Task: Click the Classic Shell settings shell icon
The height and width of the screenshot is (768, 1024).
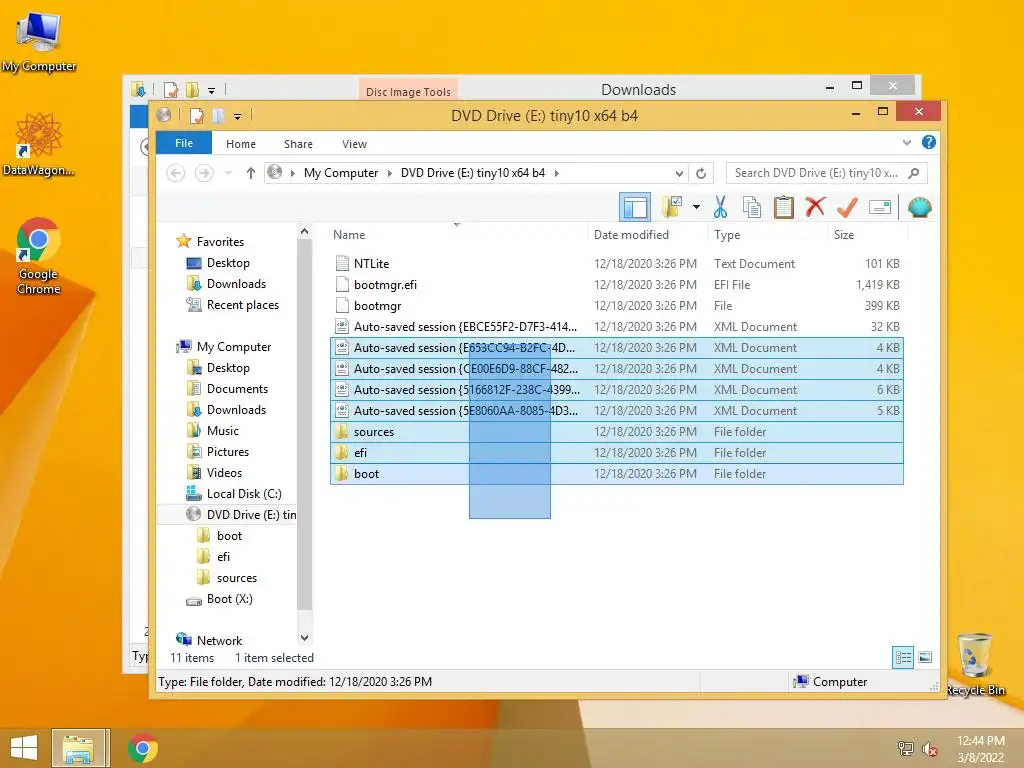Action: coord(920,208)
